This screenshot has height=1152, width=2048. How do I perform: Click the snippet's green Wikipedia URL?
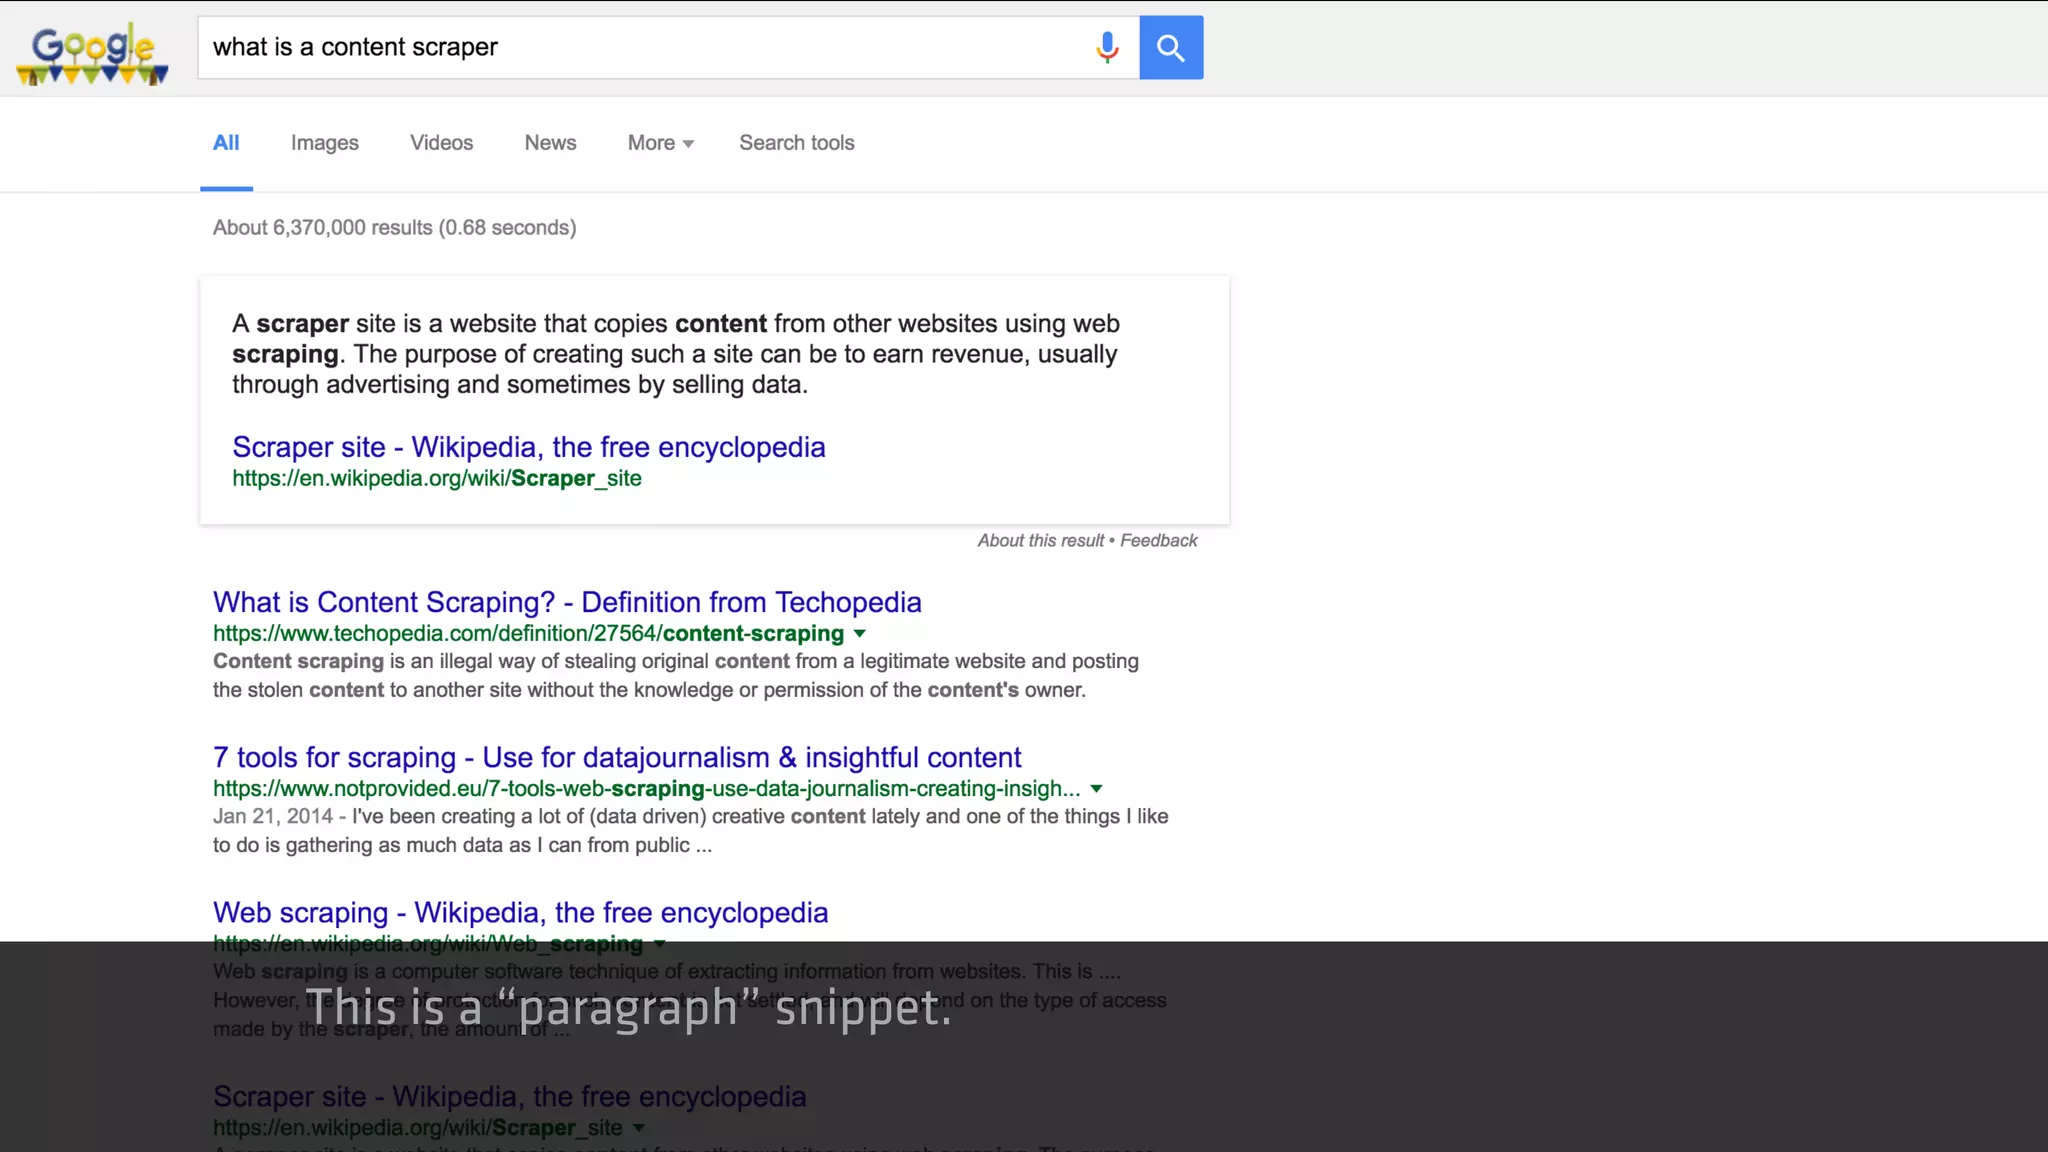coord(436,478)
